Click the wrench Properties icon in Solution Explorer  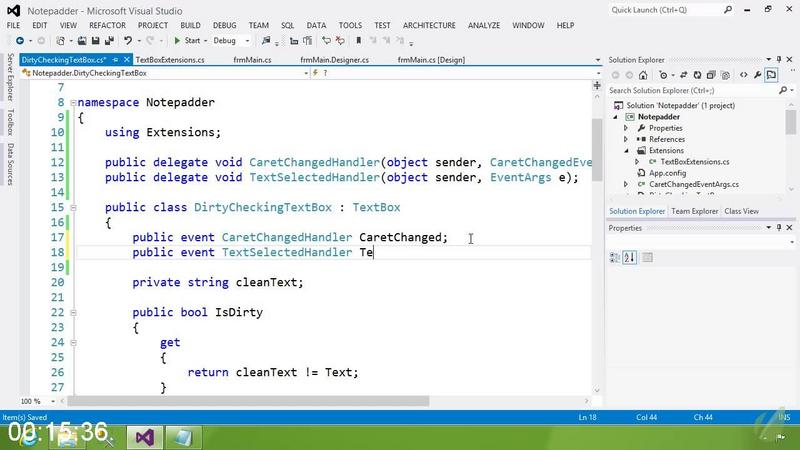coord(758,75)
